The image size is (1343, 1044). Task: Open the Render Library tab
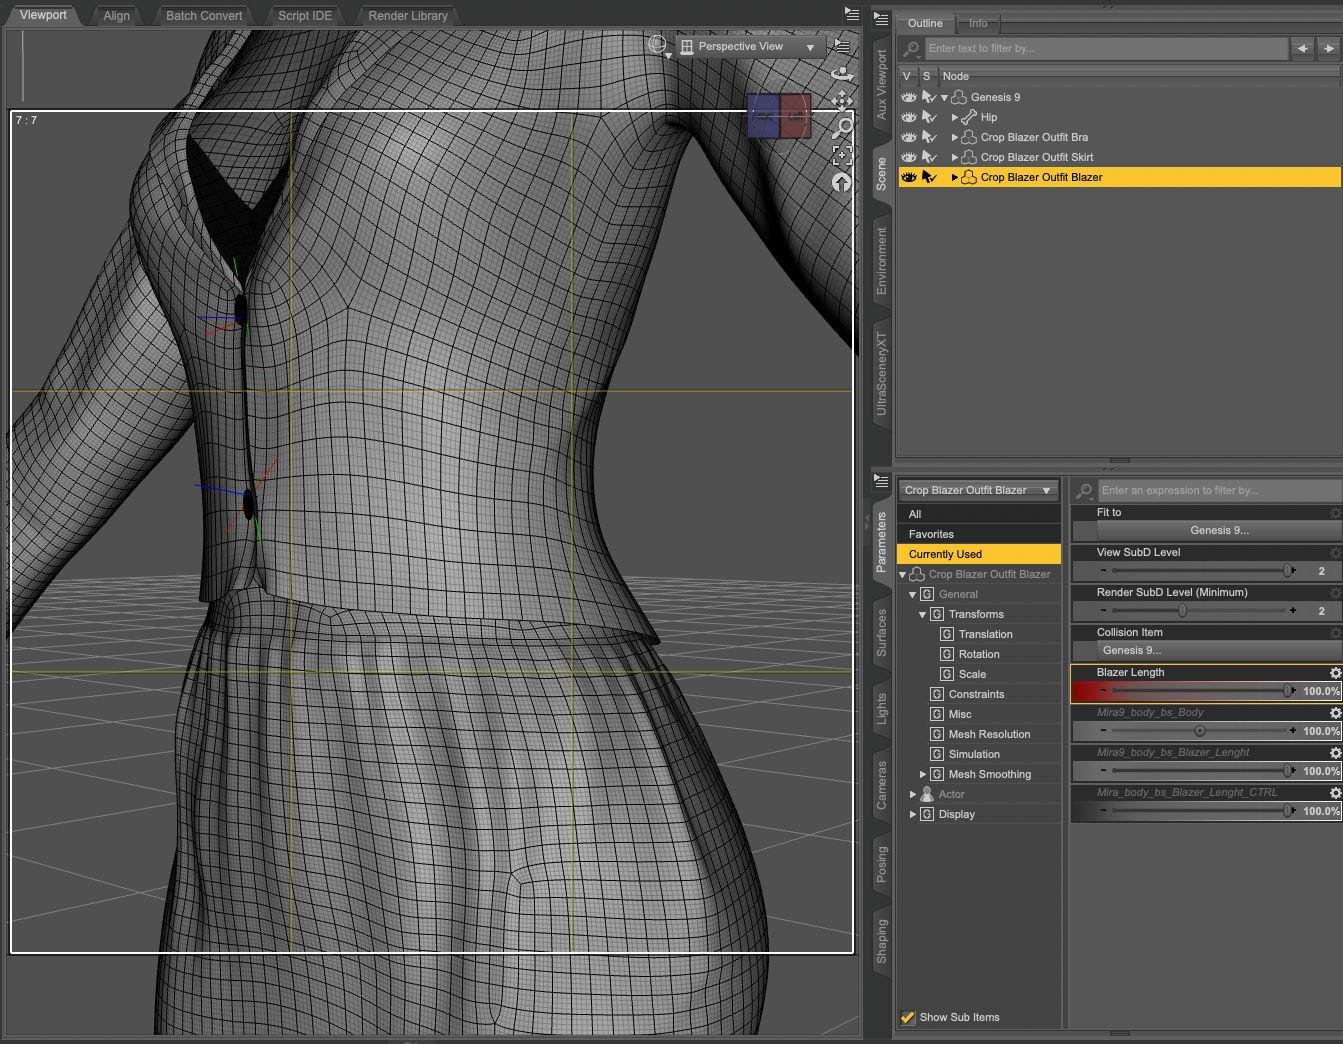(408, 16)
